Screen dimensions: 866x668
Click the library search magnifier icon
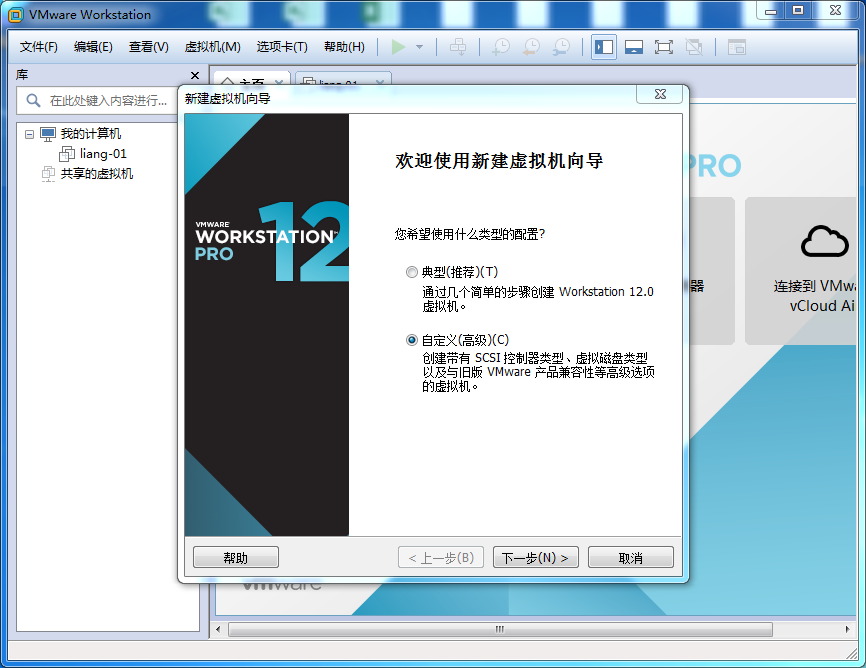tap(33, 100)
